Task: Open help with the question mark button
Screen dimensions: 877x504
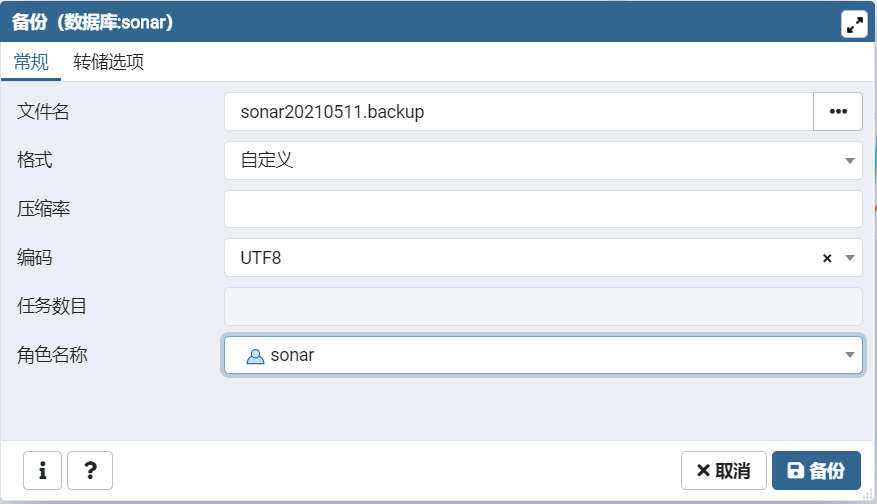Action: click(x=90, y=470)
